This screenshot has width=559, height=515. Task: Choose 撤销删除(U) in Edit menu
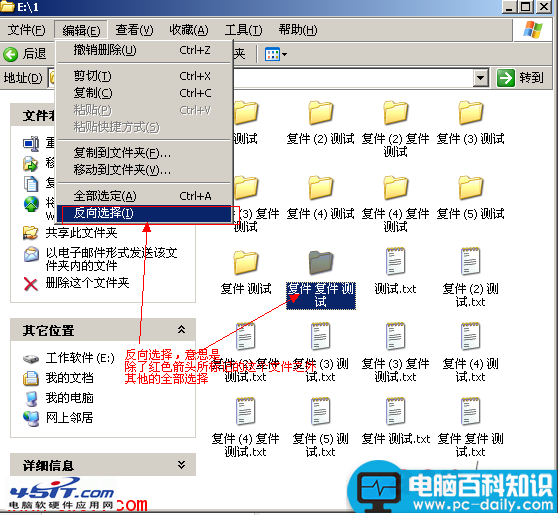144,50
